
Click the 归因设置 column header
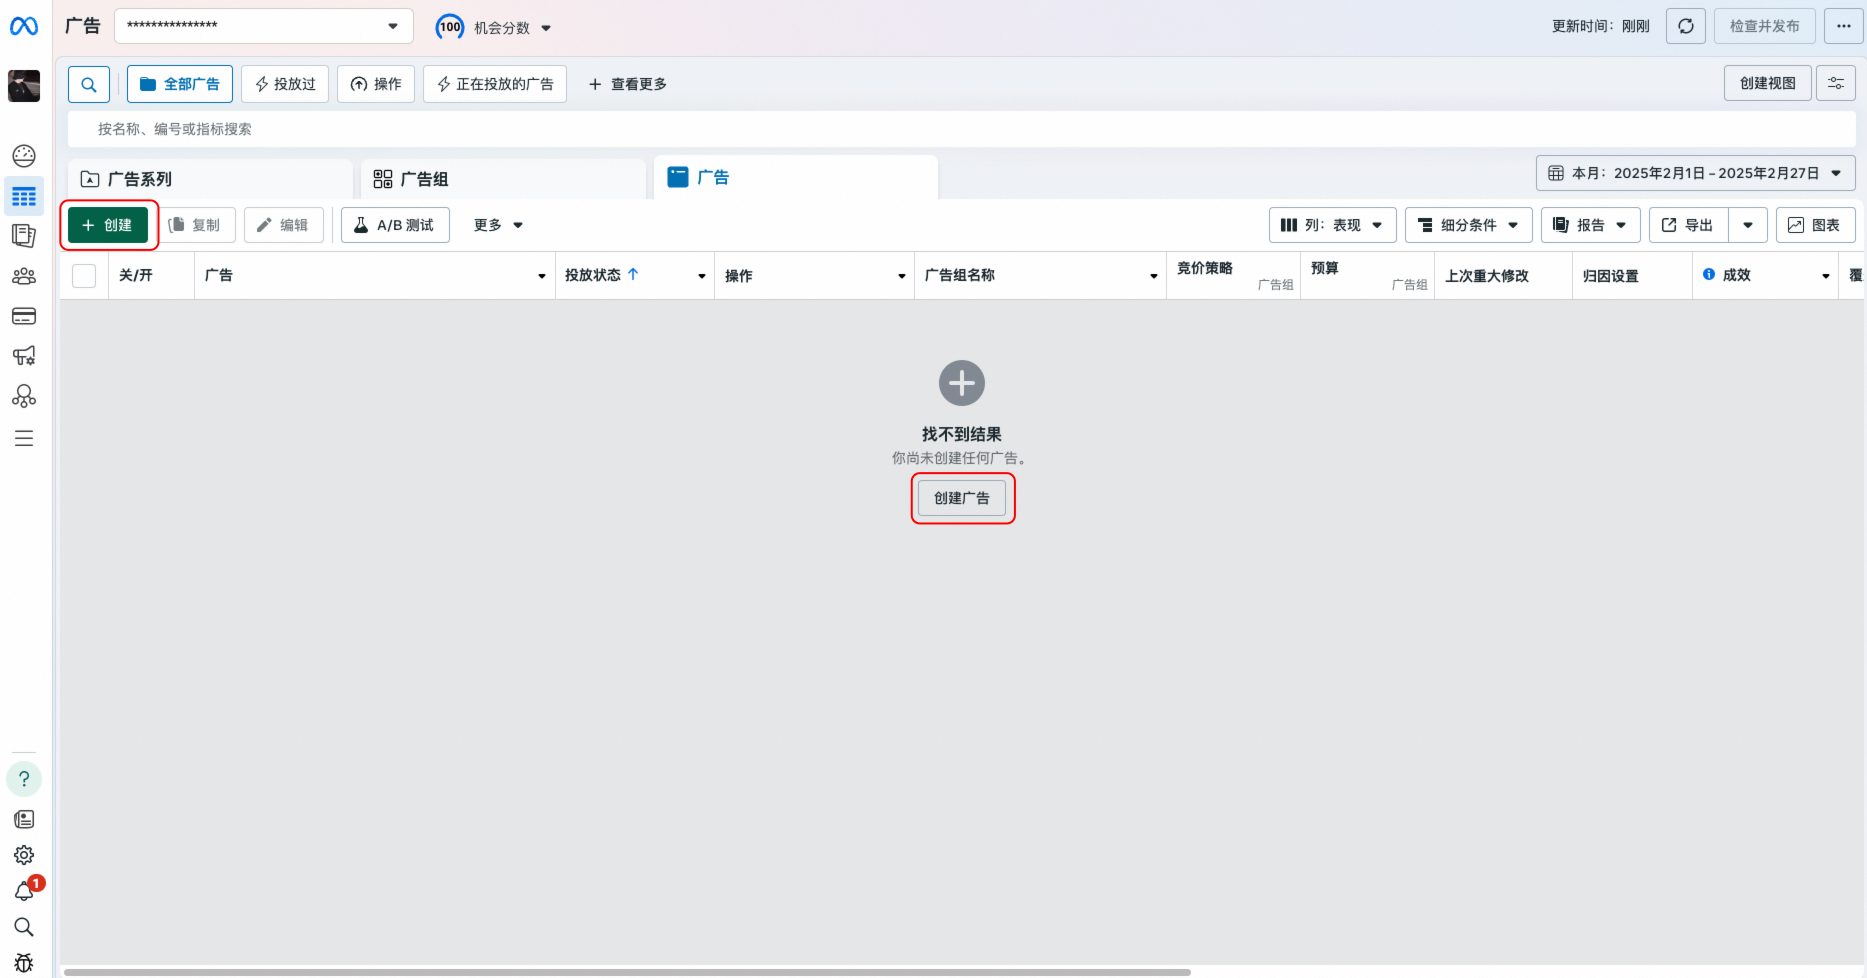(x=1611, y=276)
